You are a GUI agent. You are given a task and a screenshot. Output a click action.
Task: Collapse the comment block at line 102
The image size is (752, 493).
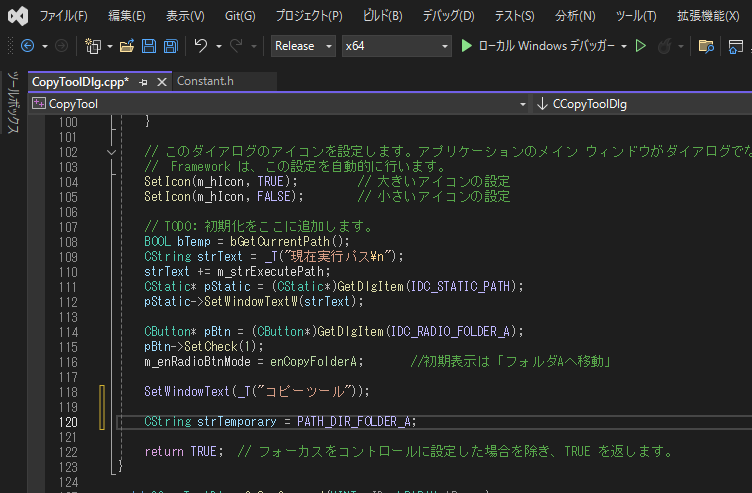click(111, 151)
